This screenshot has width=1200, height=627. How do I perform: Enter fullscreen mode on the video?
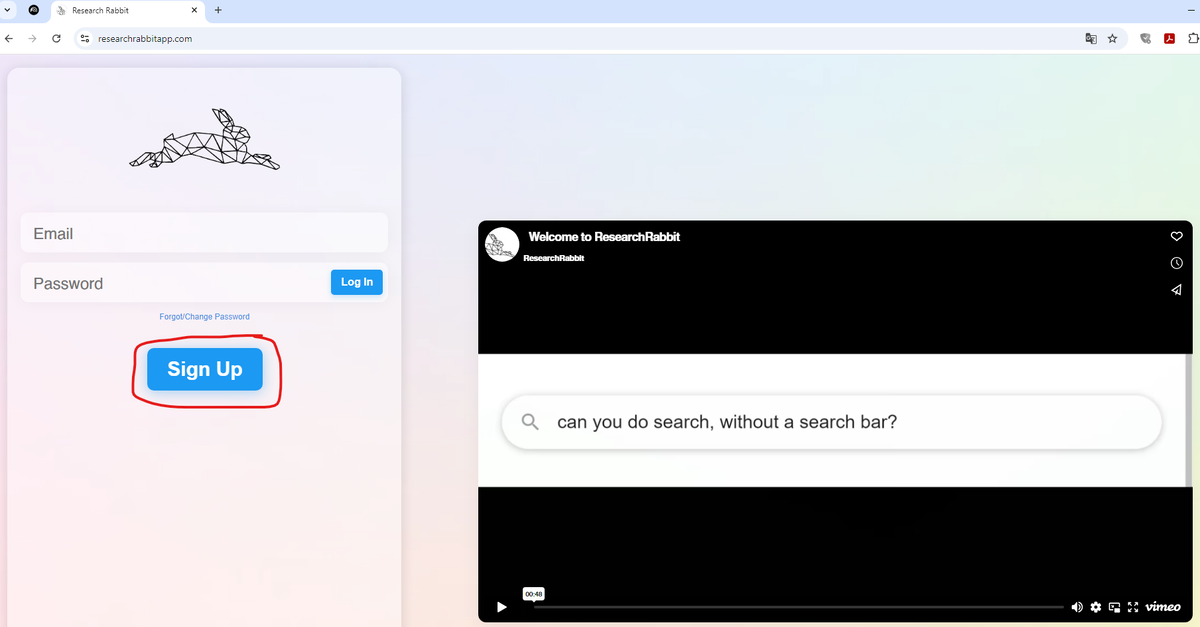point(1133,607)
